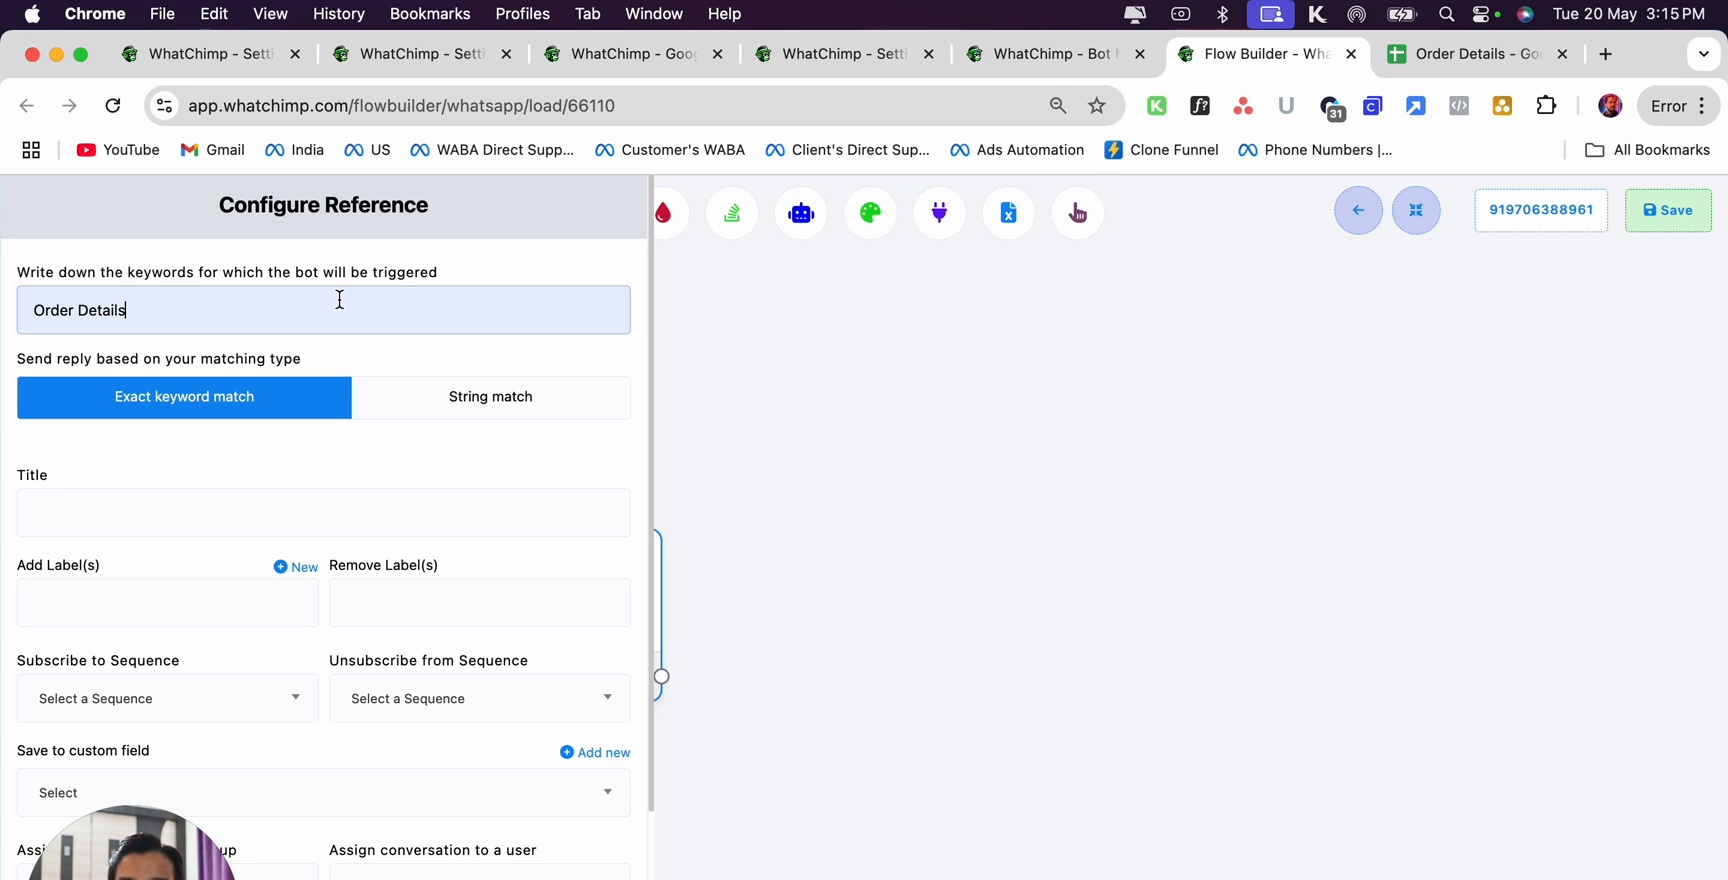1728x880 pixels.
Task: Open the All Bookmarks folder
Action: 1648,150
